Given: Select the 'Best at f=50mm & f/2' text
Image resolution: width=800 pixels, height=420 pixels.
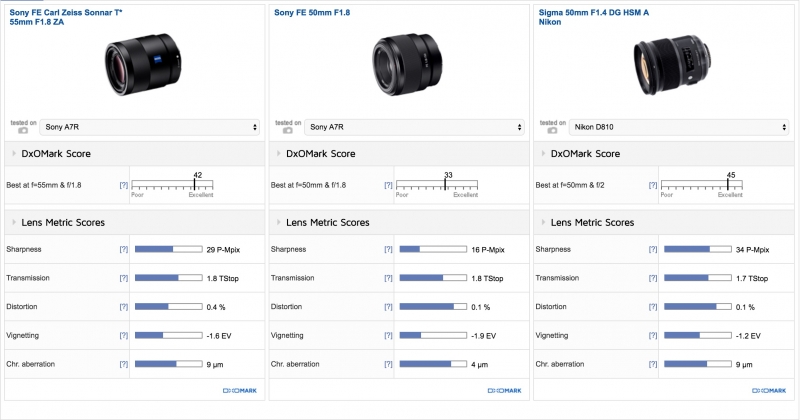Looking at the screenshot, I should point(570,185).
